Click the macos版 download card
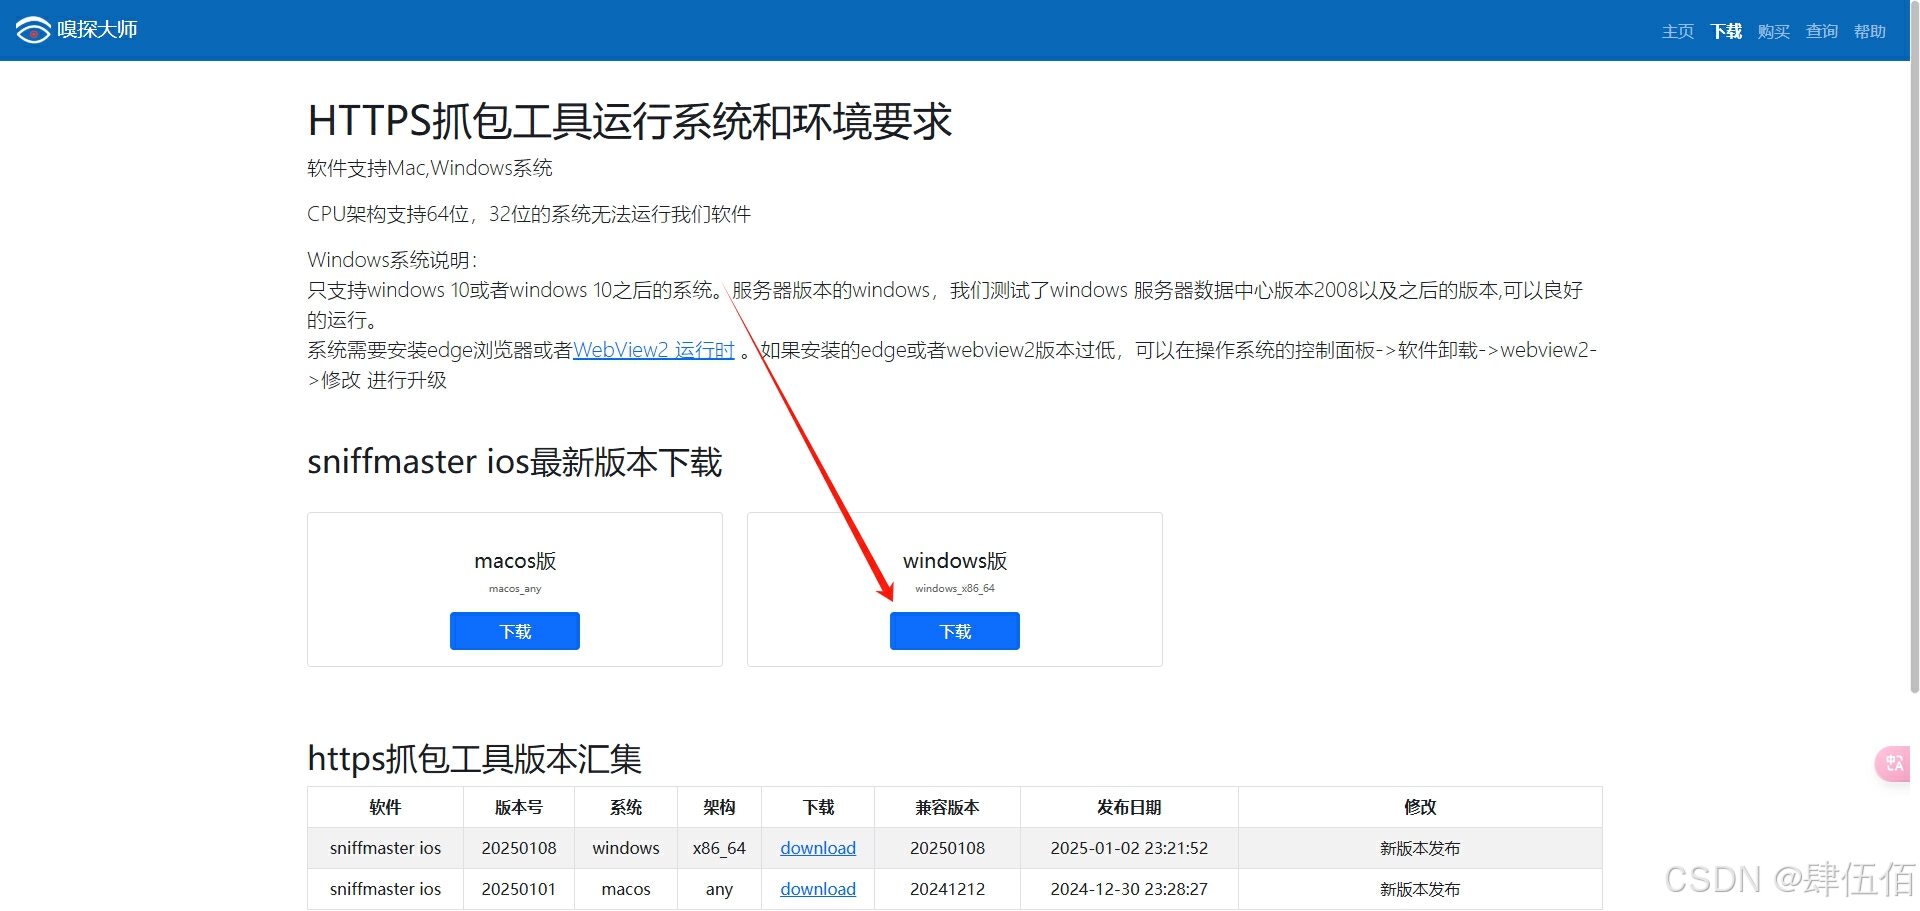 [x=514, y=560]
